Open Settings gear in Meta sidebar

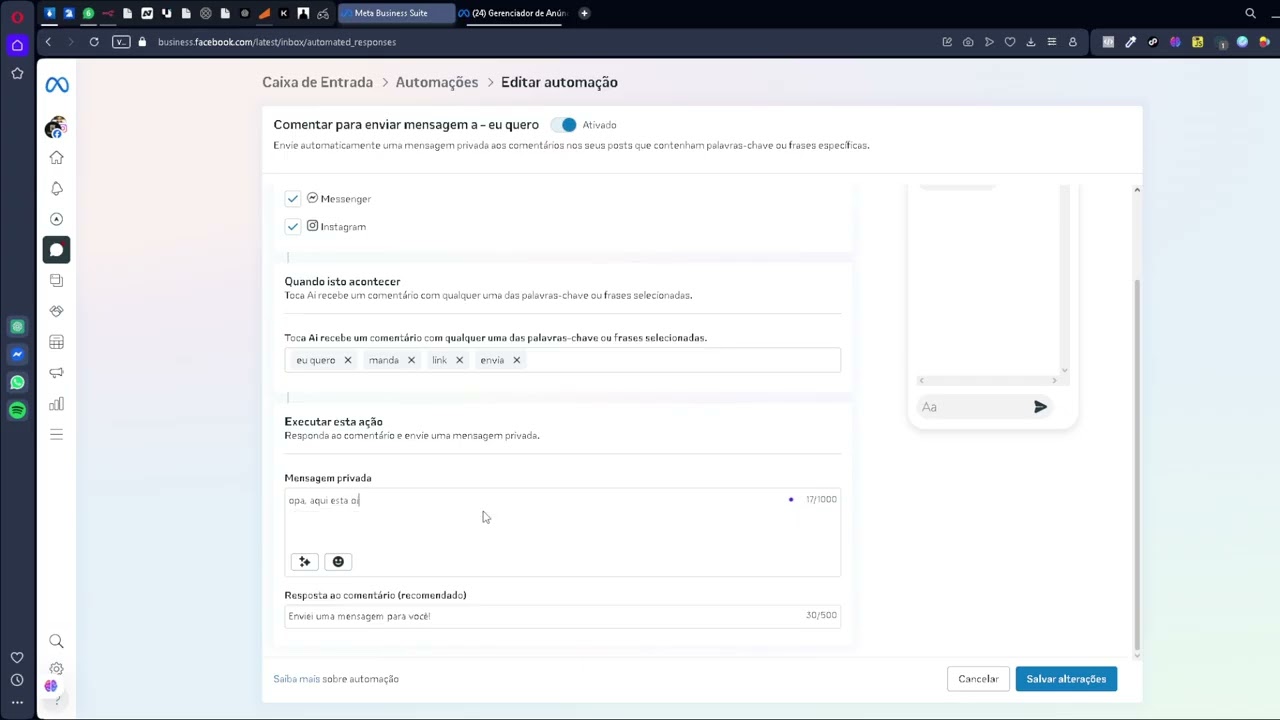tap(56, 668)
